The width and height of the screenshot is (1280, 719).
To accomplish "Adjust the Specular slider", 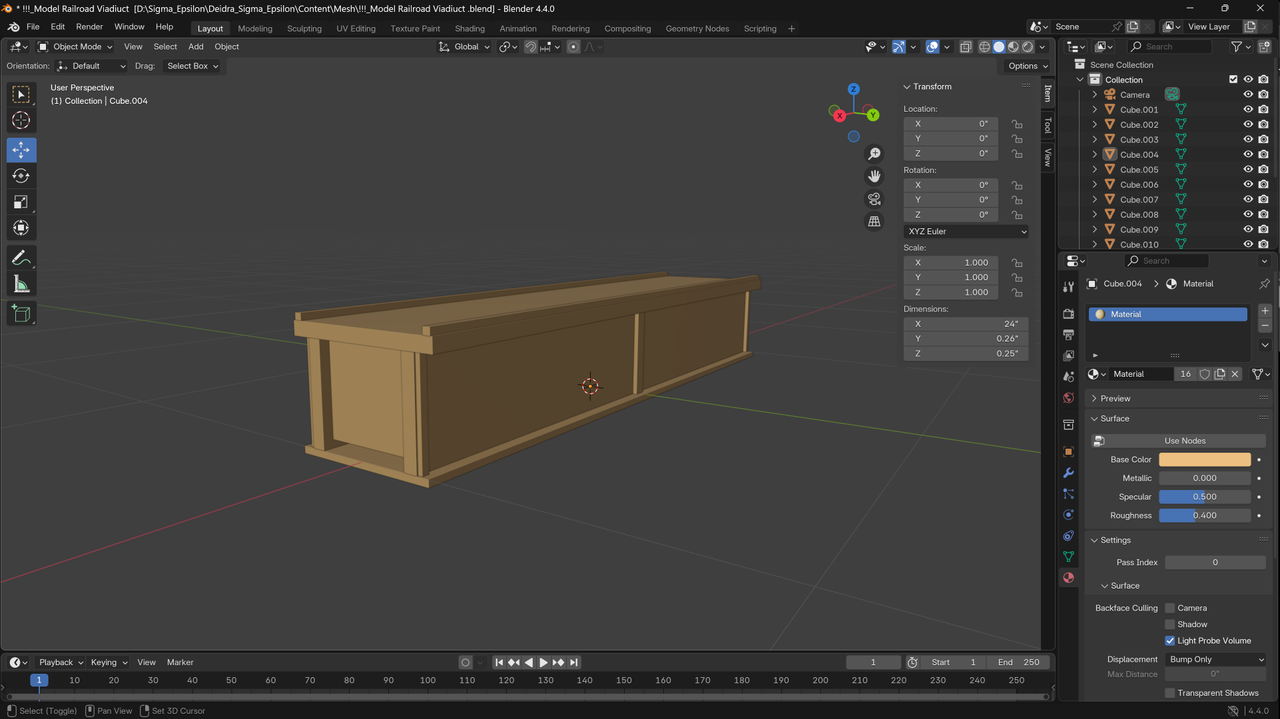I will pos(1205,497).
